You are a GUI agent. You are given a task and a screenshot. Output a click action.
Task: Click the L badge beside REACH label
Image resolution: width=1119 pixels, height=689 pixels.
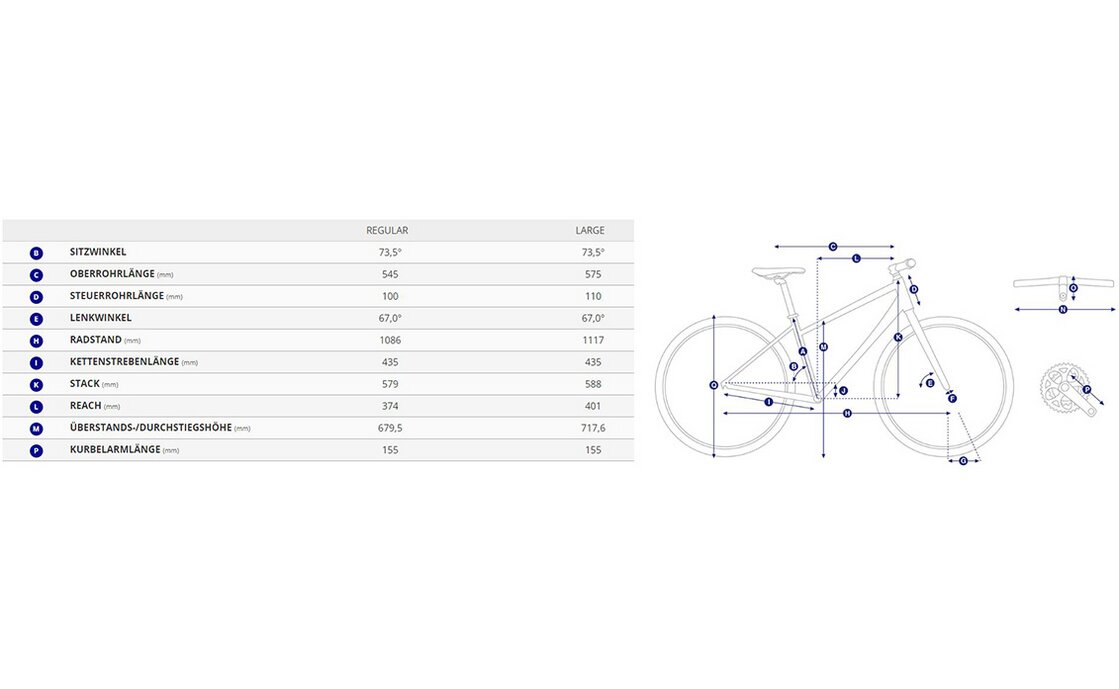[x=37, y=407]
